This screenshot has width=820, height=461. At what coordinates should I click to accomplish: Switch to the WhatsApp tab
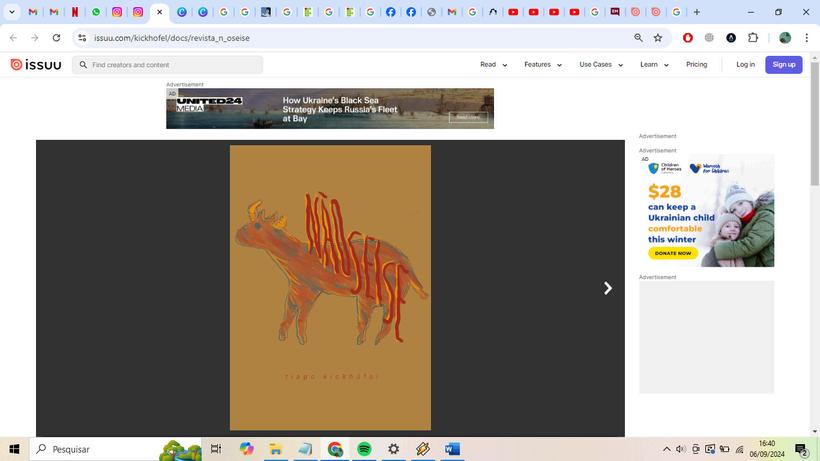pos(96,11)
